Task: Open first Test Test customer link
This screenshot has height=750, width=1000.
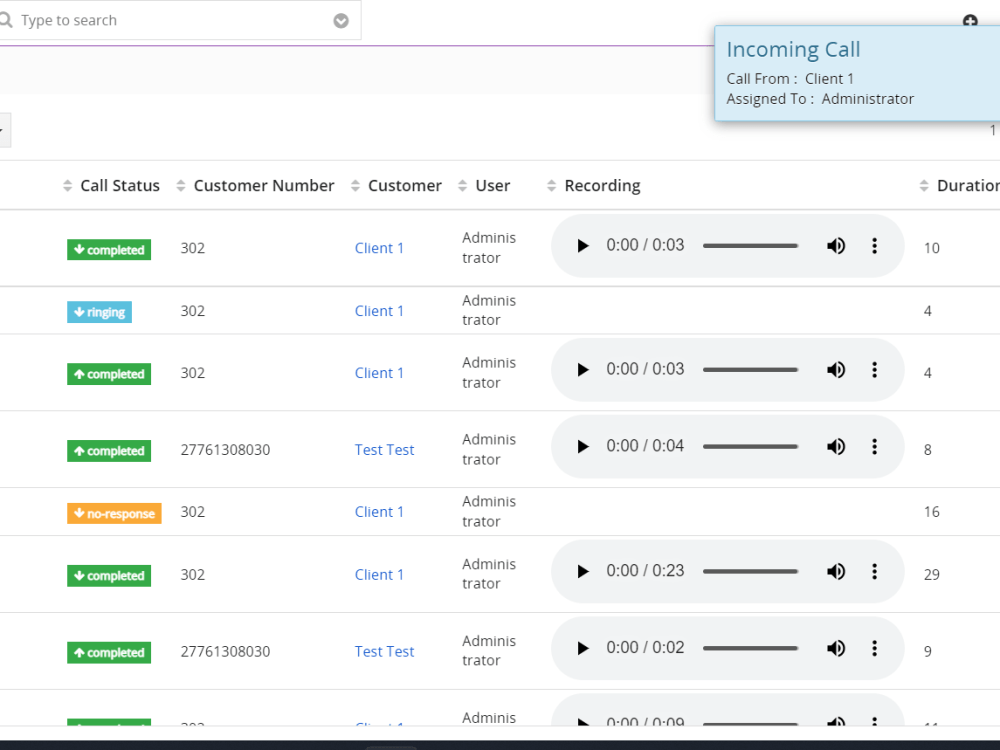Action: (384, 450)
